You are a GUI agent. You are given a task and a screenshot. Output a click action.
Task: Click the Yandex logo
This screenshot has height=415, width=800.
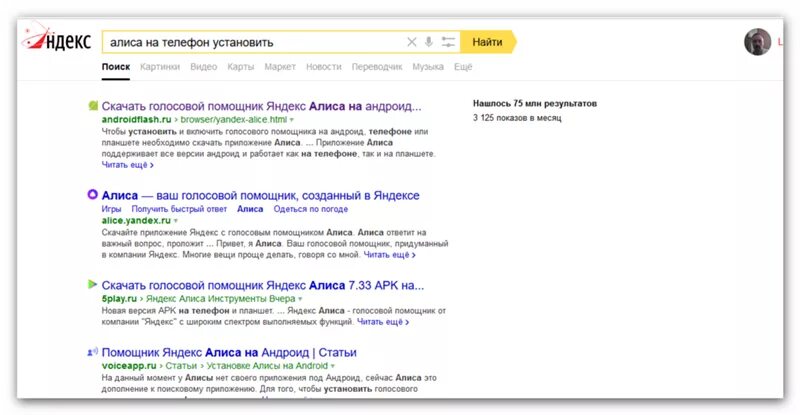tap(57, 38)
